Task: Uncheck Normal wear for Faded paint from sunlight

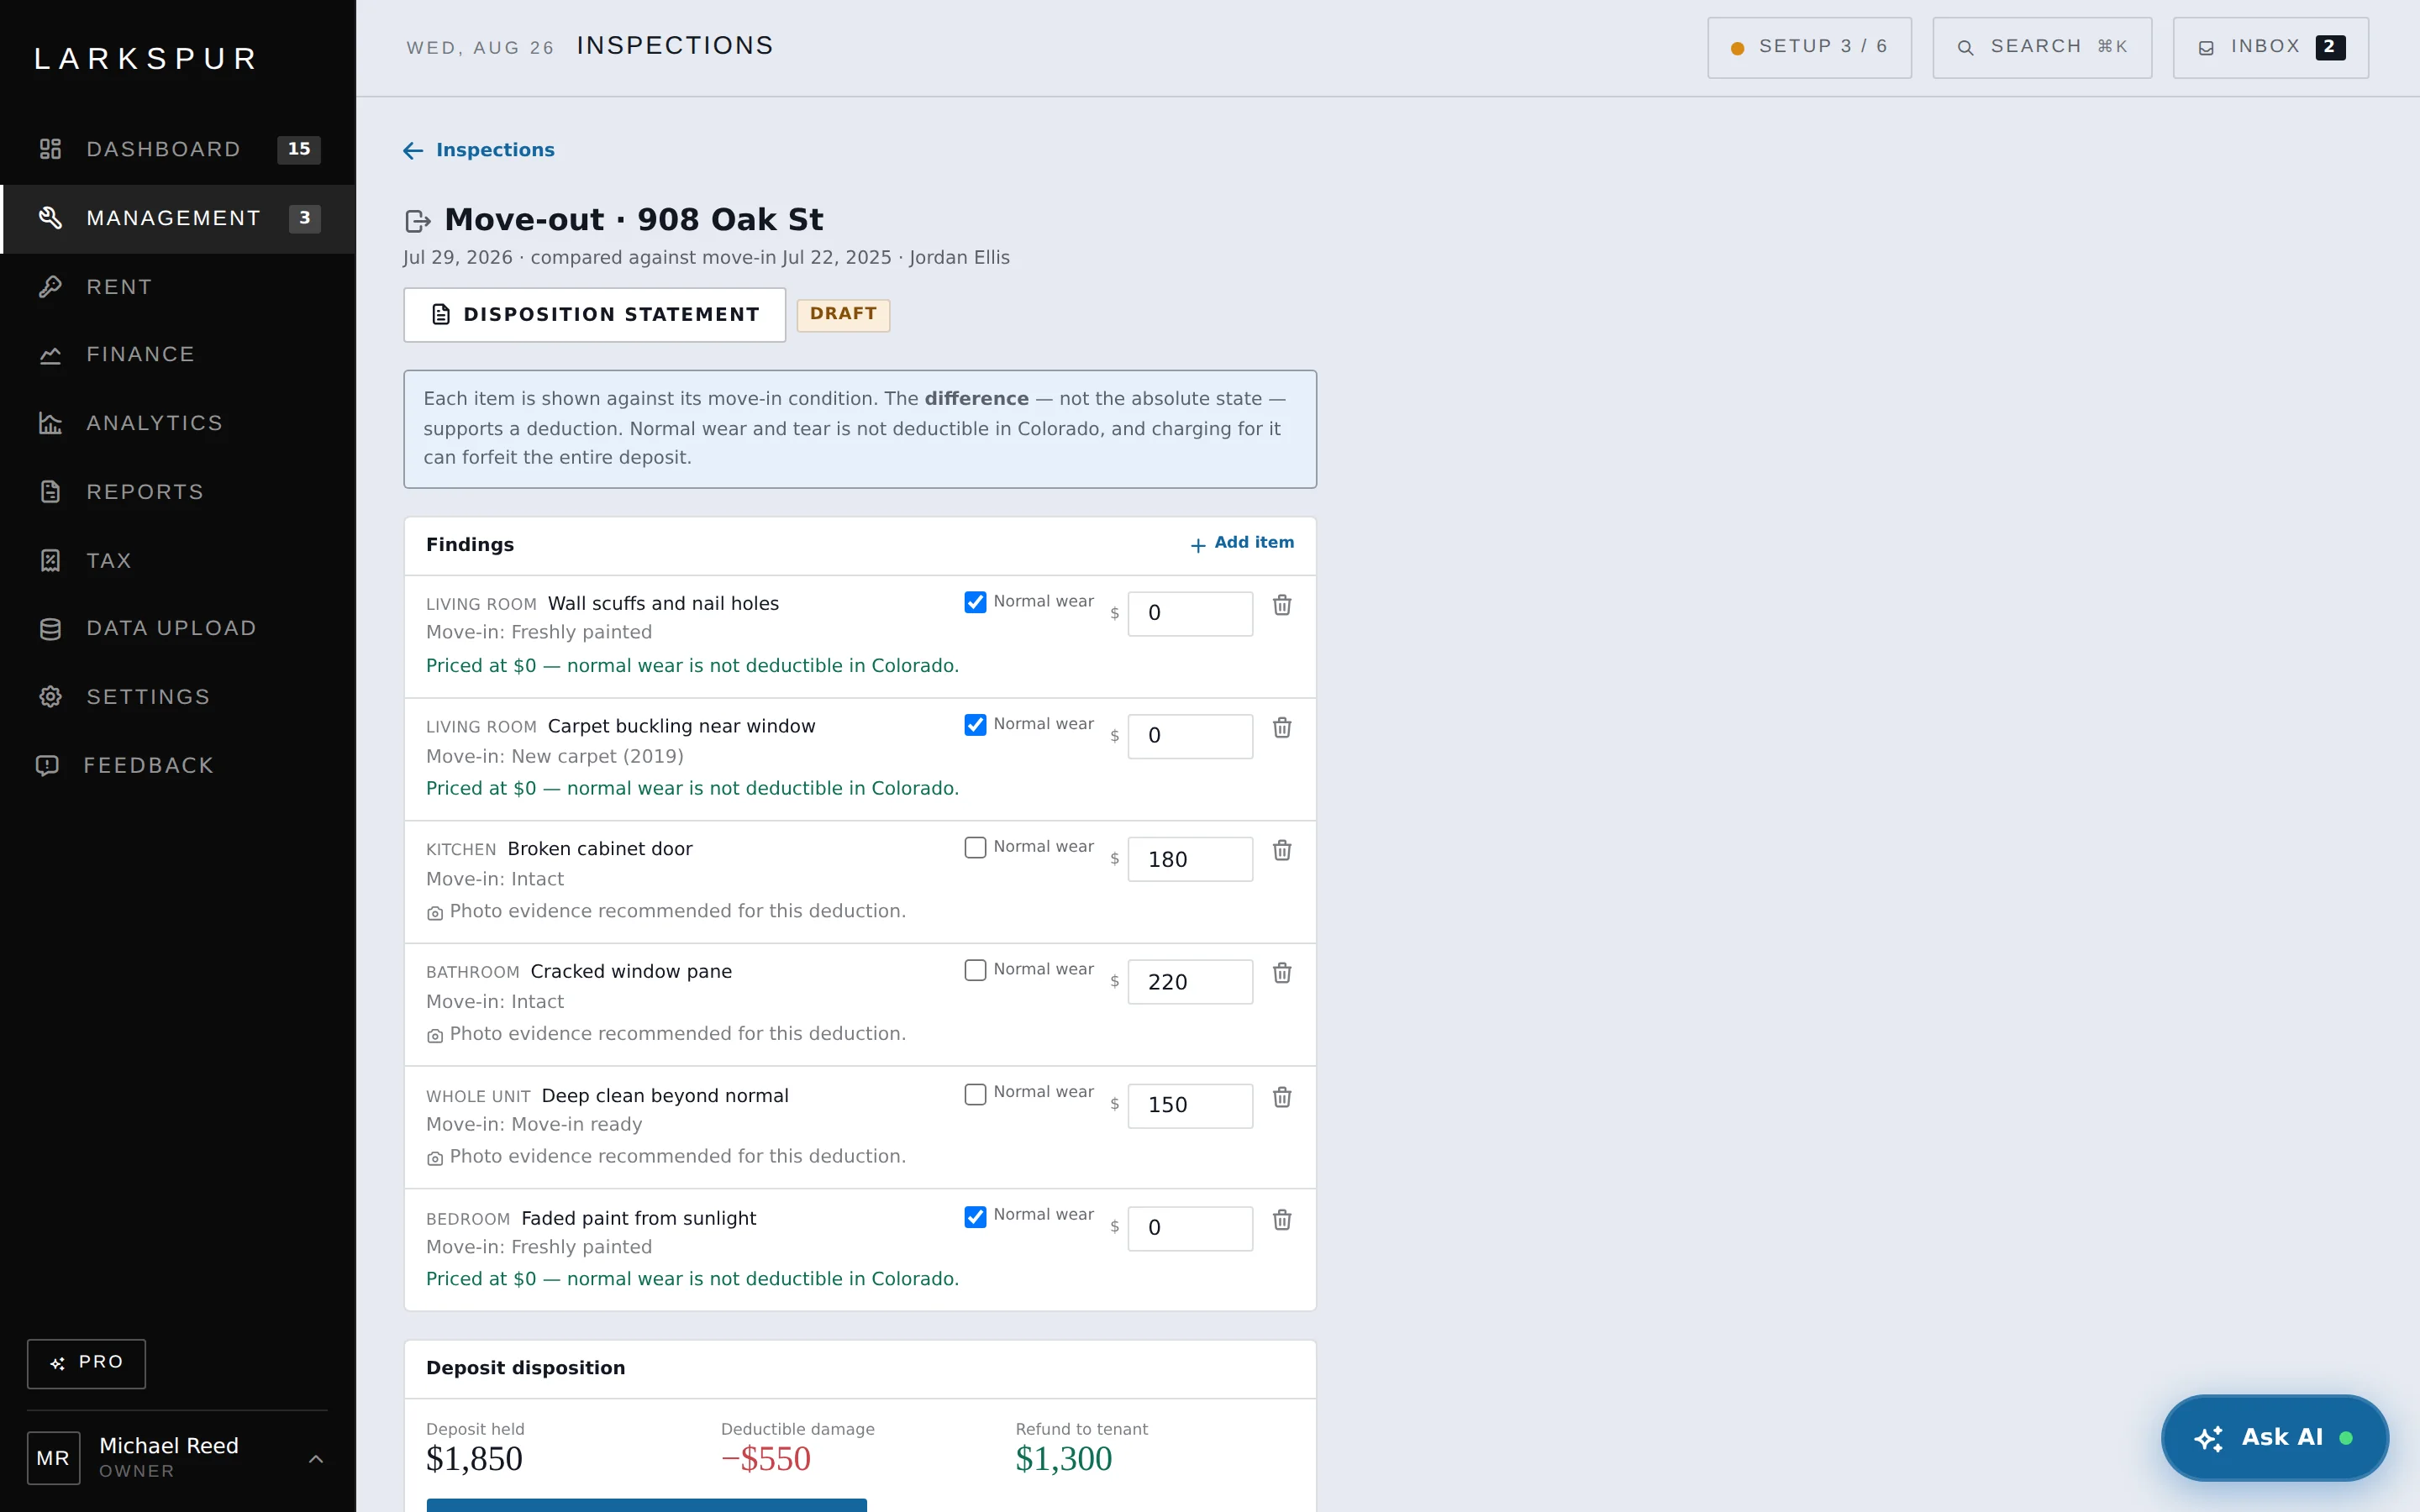Action: click(975, 1217)
